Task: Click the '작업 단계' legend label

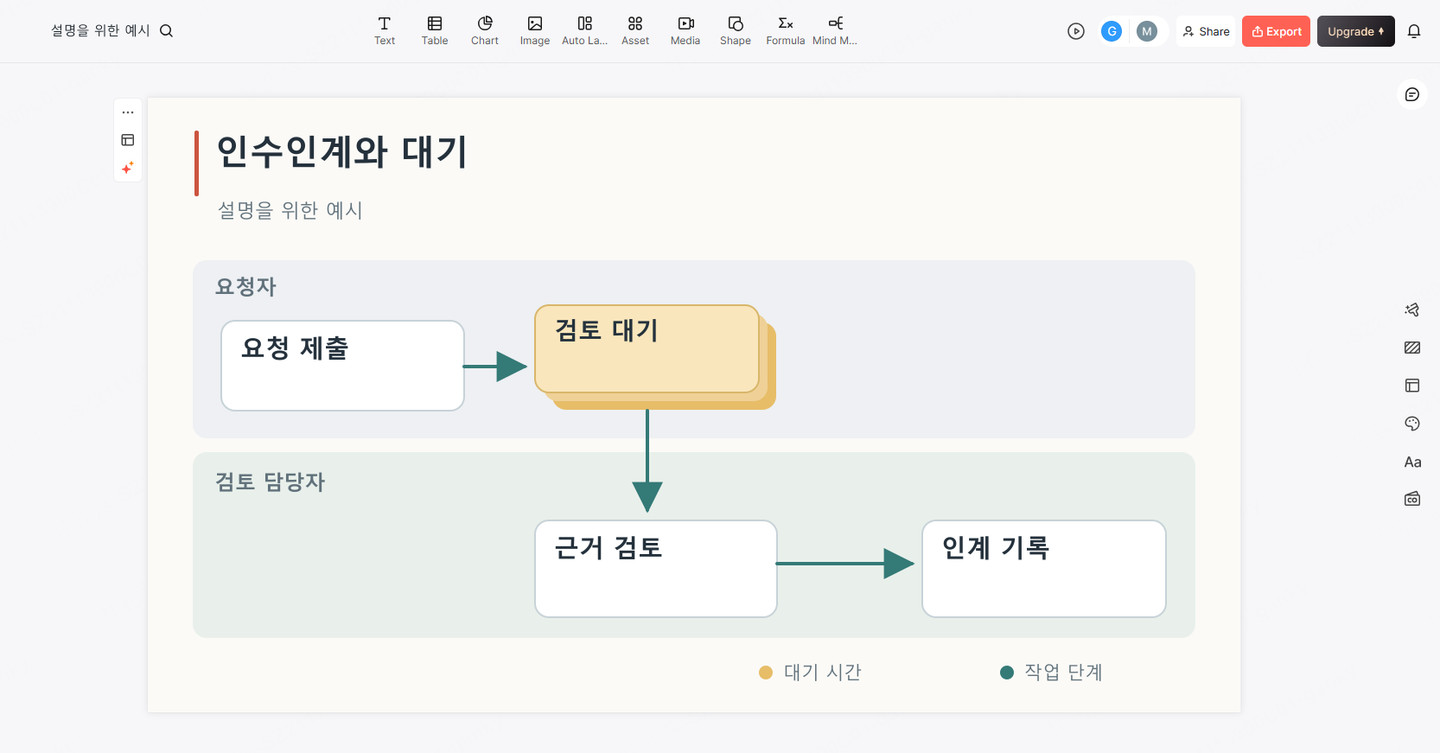Action: [x=1063, y=672]
